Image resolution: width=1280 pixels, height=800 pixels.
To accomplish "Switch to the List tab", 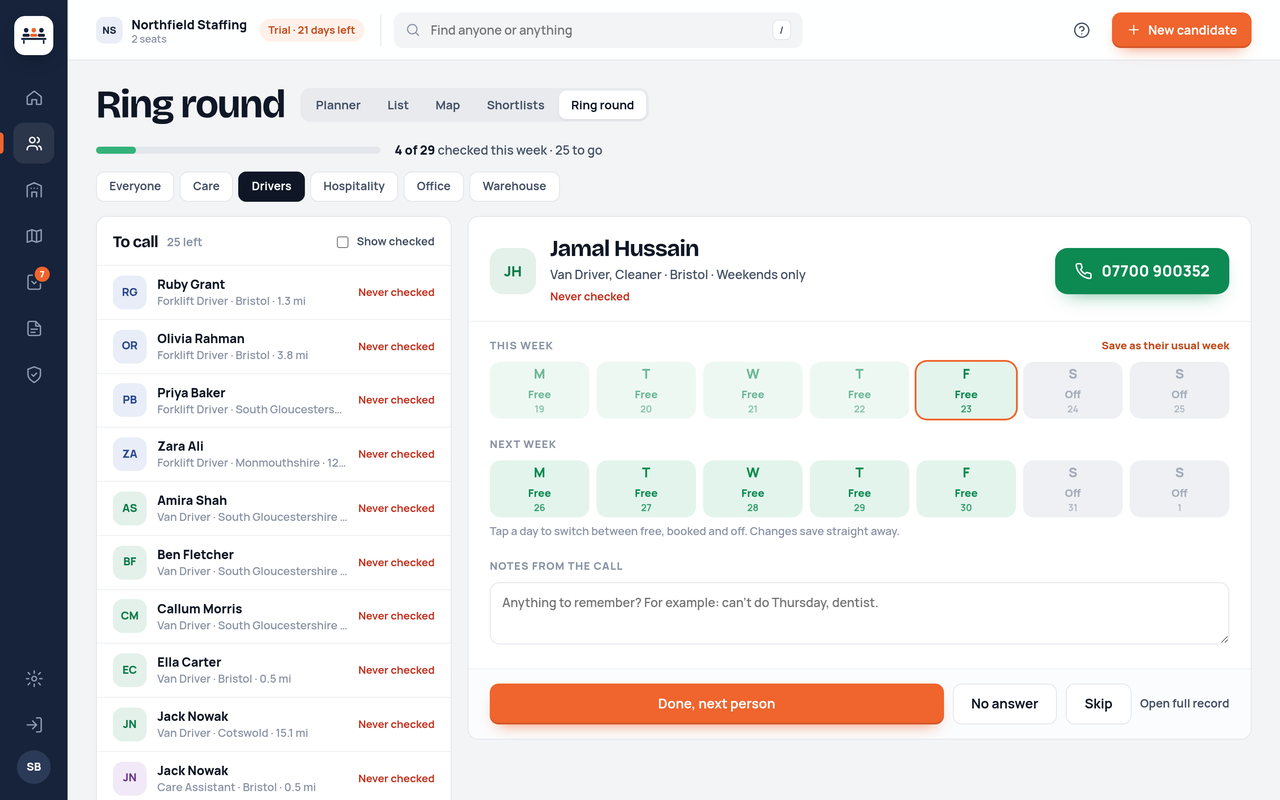I will coord(398,105).
